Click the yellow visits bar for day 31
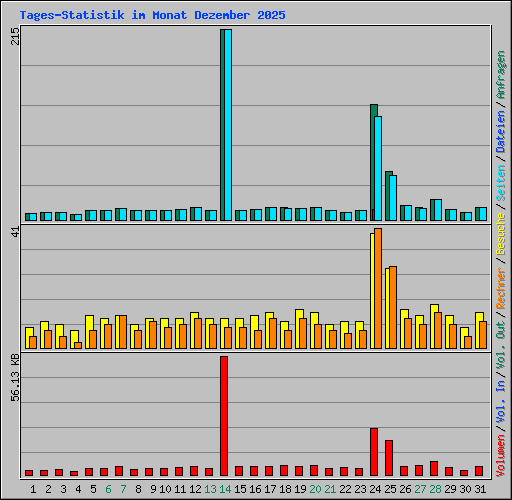Viewport: 512px width, 500px height. coord(477,331)
